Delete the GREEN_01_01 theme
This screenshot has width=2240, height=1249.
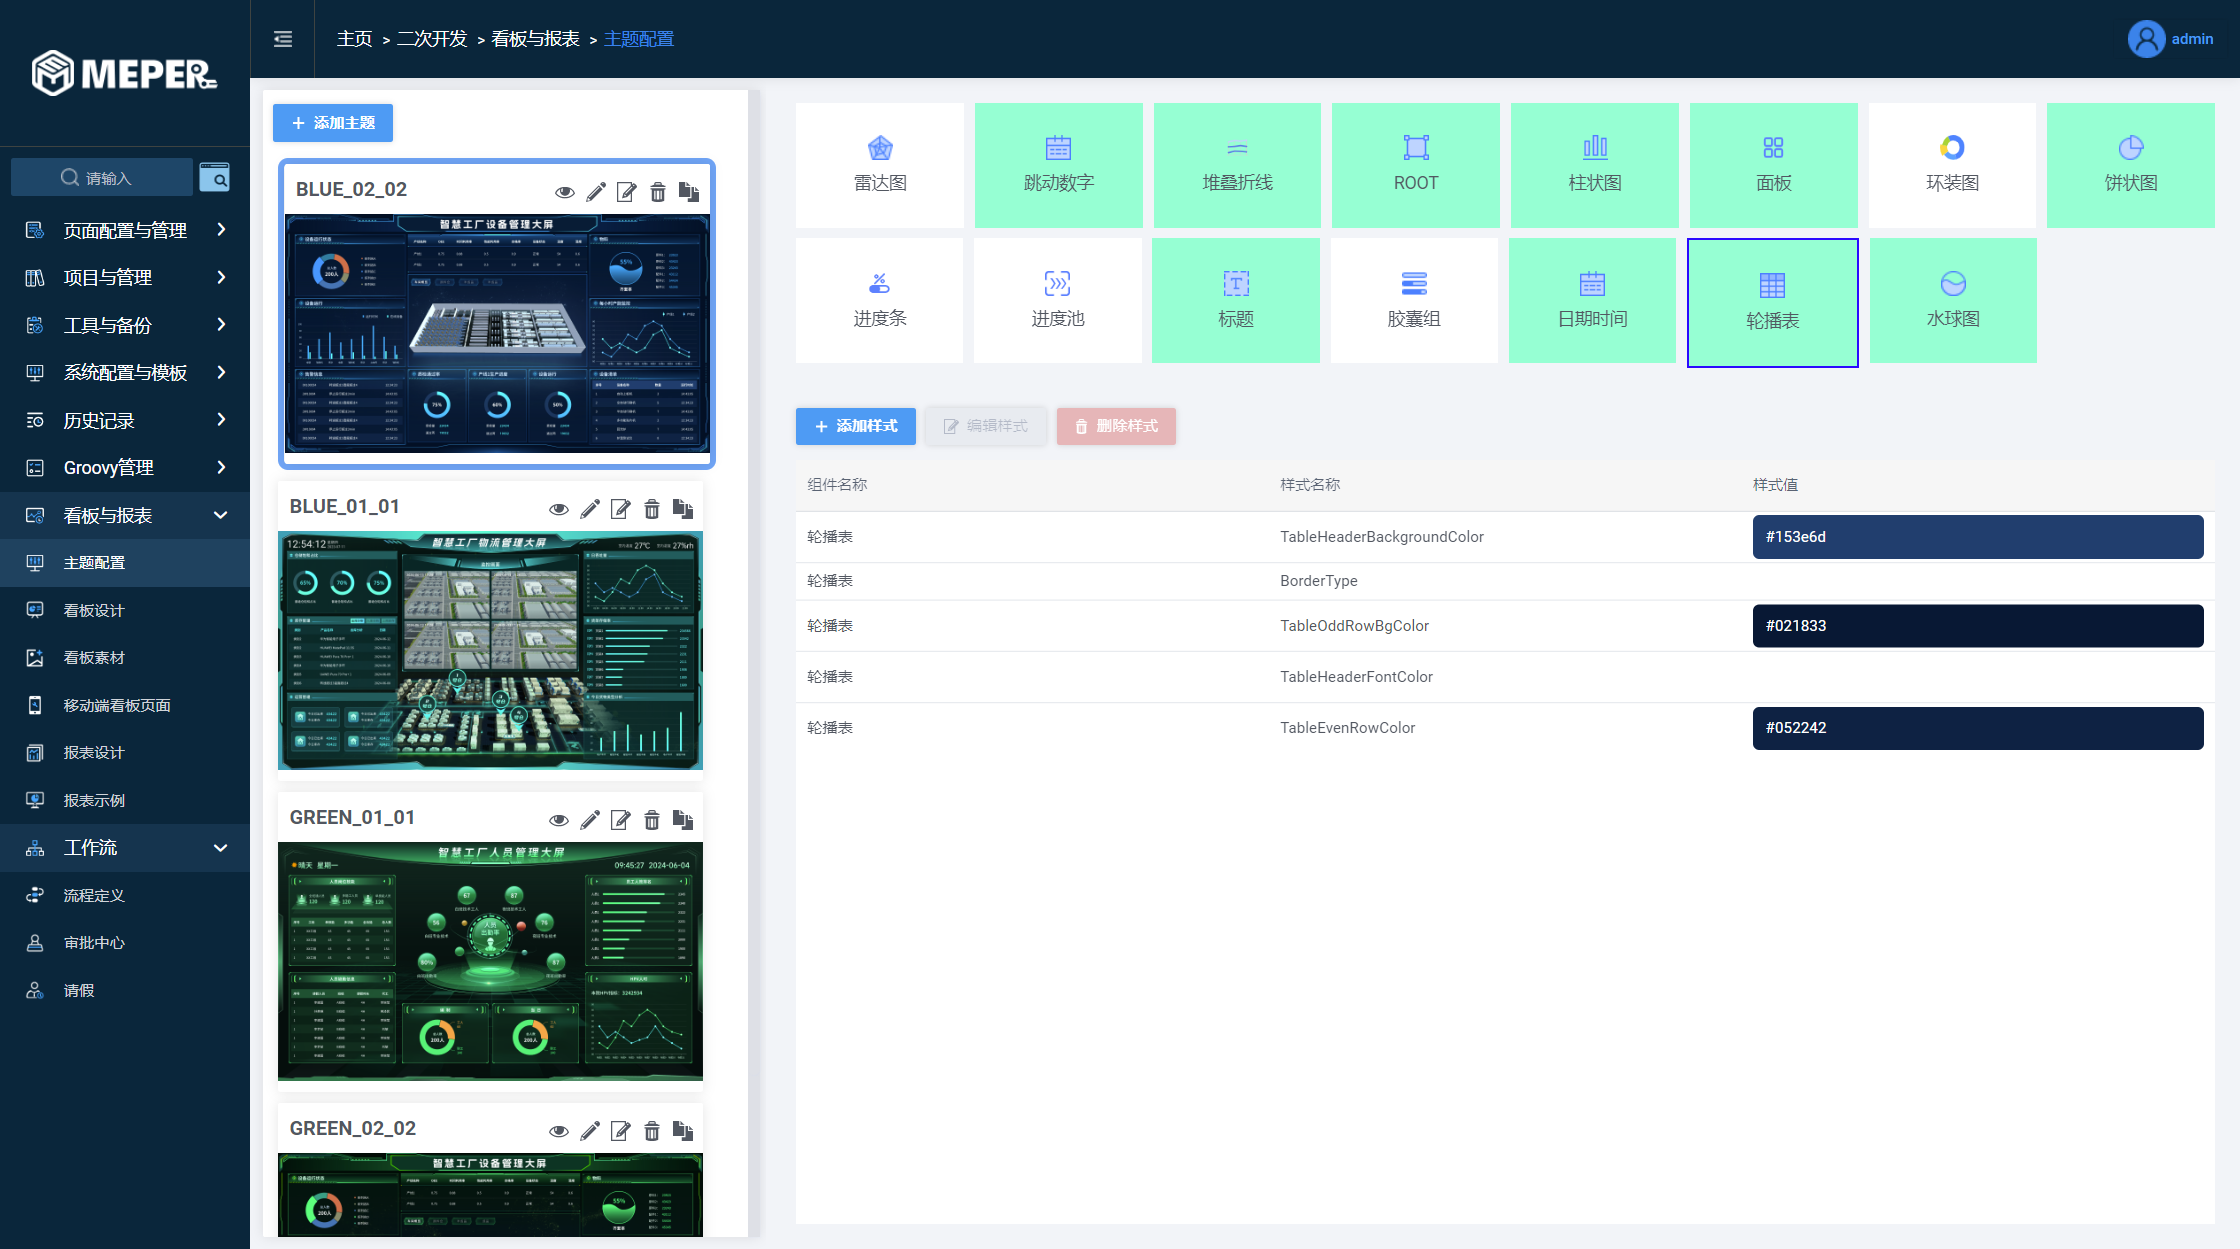[x=652, y=819]
